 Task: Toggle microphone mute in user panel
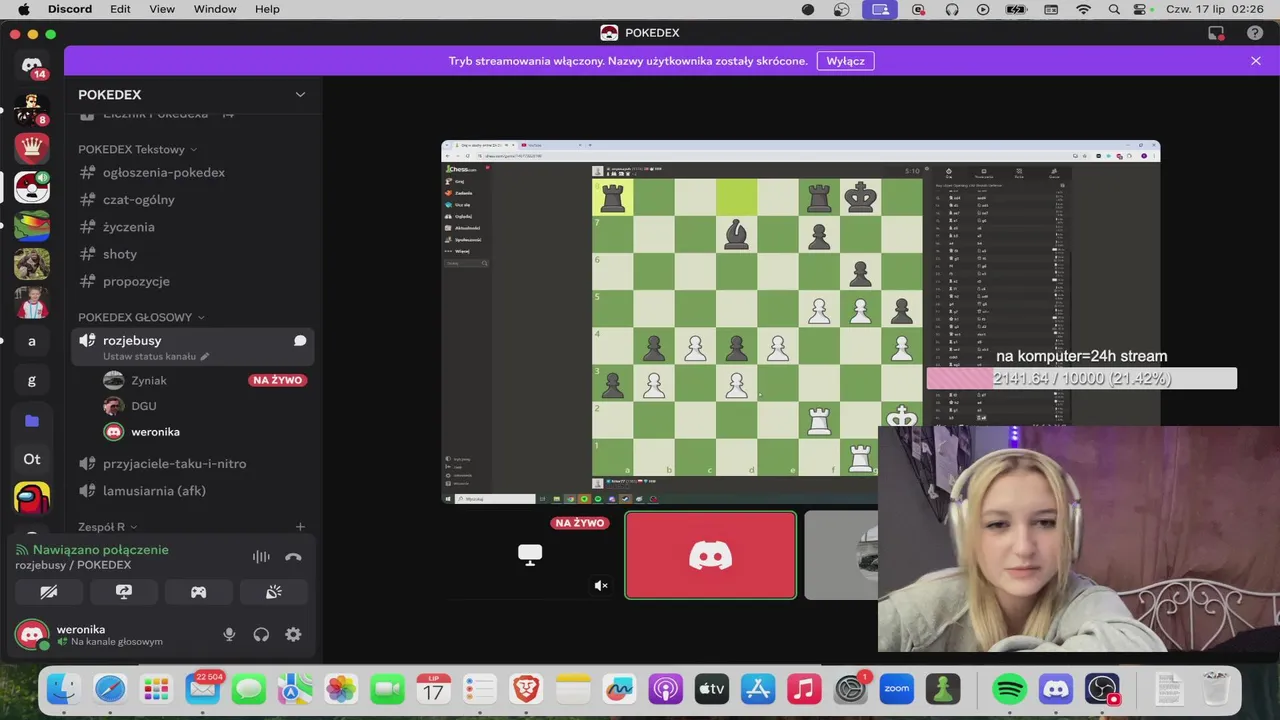click(229, 634)
